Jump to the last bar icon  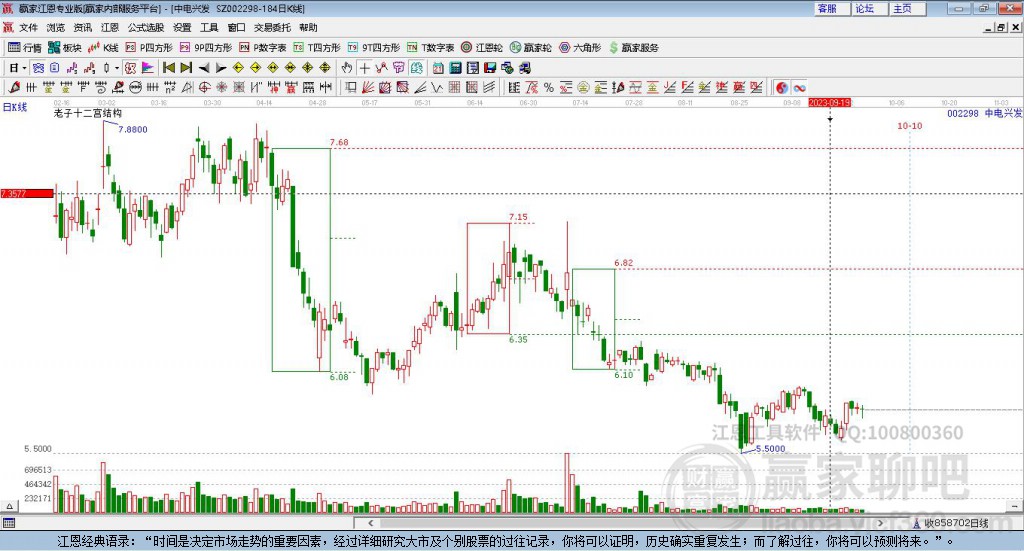point(186,68)
